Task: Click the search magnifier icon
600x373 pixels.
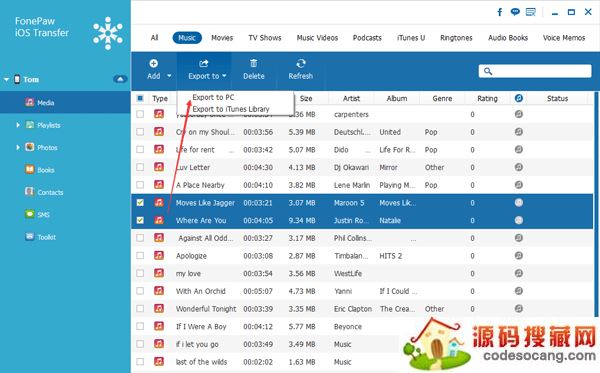Action: coord(488,71)
